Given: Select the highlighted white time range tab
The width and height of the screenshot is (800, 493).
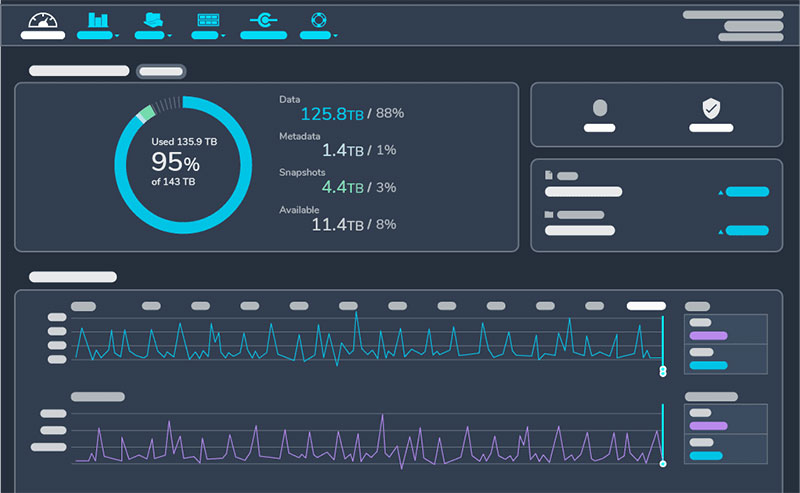Looking at the screenshot, I should click(646, 306).
